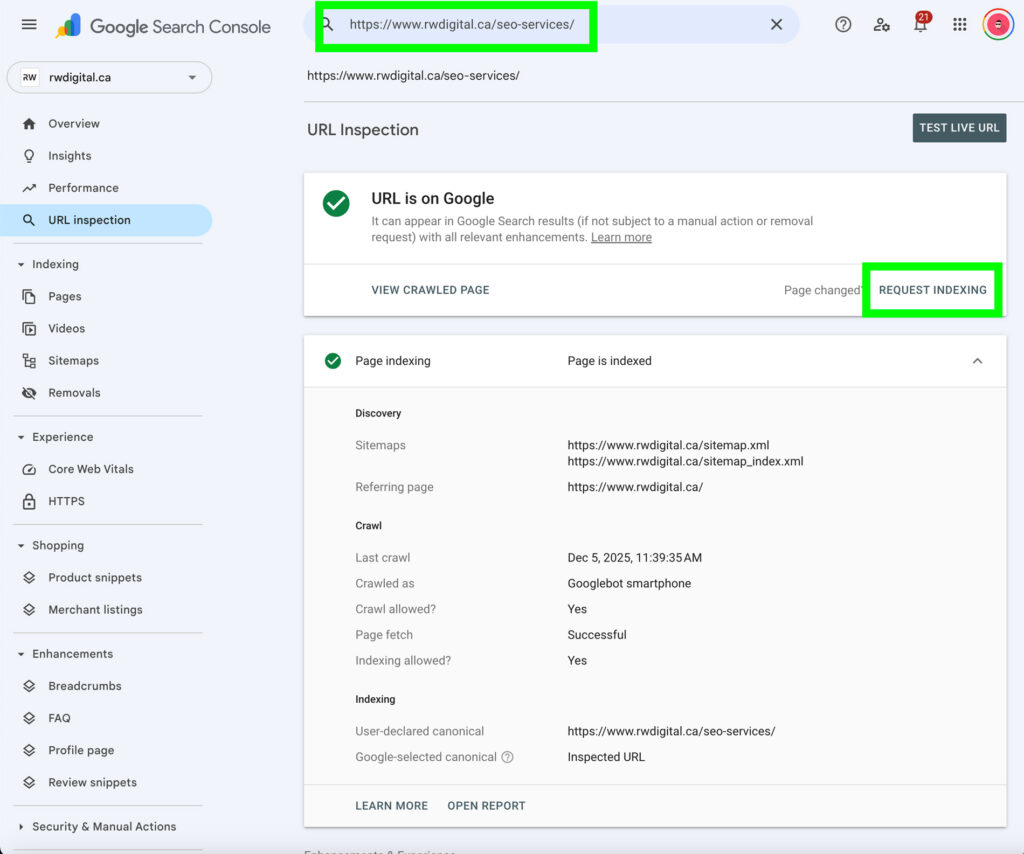The height and width of the screenshot is (854, 1024).
Task: Open Core Web Vitals in sidebar
Action: coord(90,469)
